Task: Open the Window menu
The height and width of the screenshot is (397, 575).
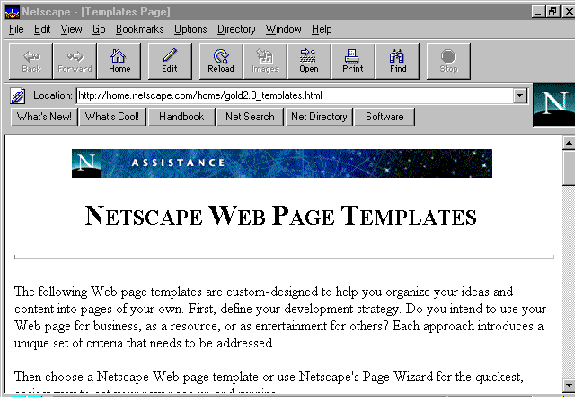Action: pyautogui.click(x=283, y=29)
